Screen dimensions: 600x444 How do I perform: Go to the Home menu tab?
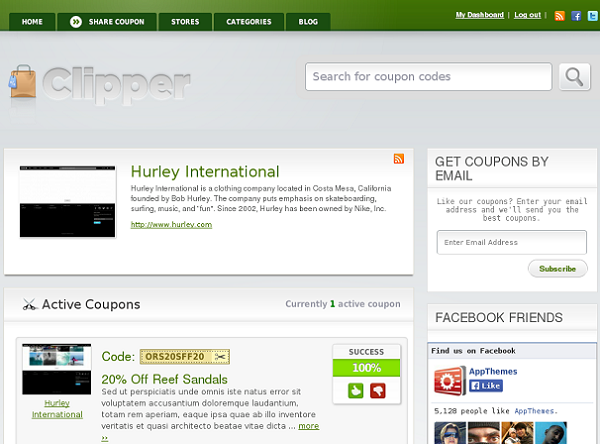pos(32,22)
